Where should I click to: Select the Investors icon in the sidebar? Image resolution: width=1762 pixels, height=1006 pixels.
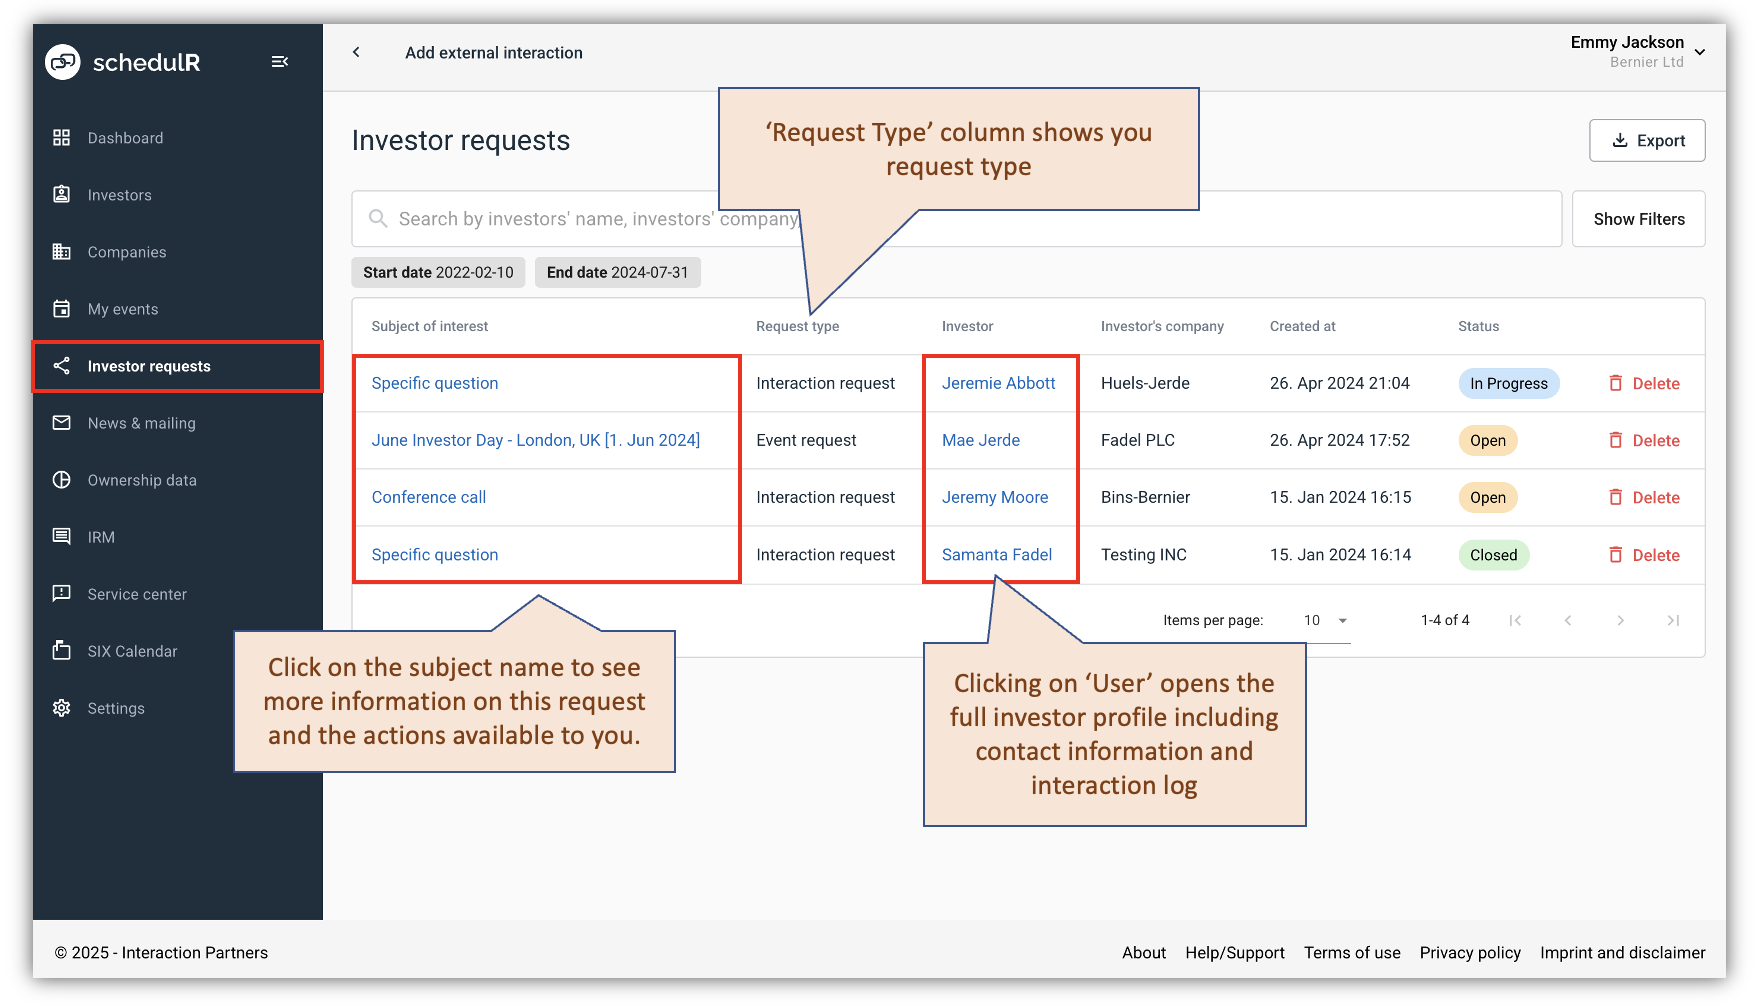click(x=62, y=194)
